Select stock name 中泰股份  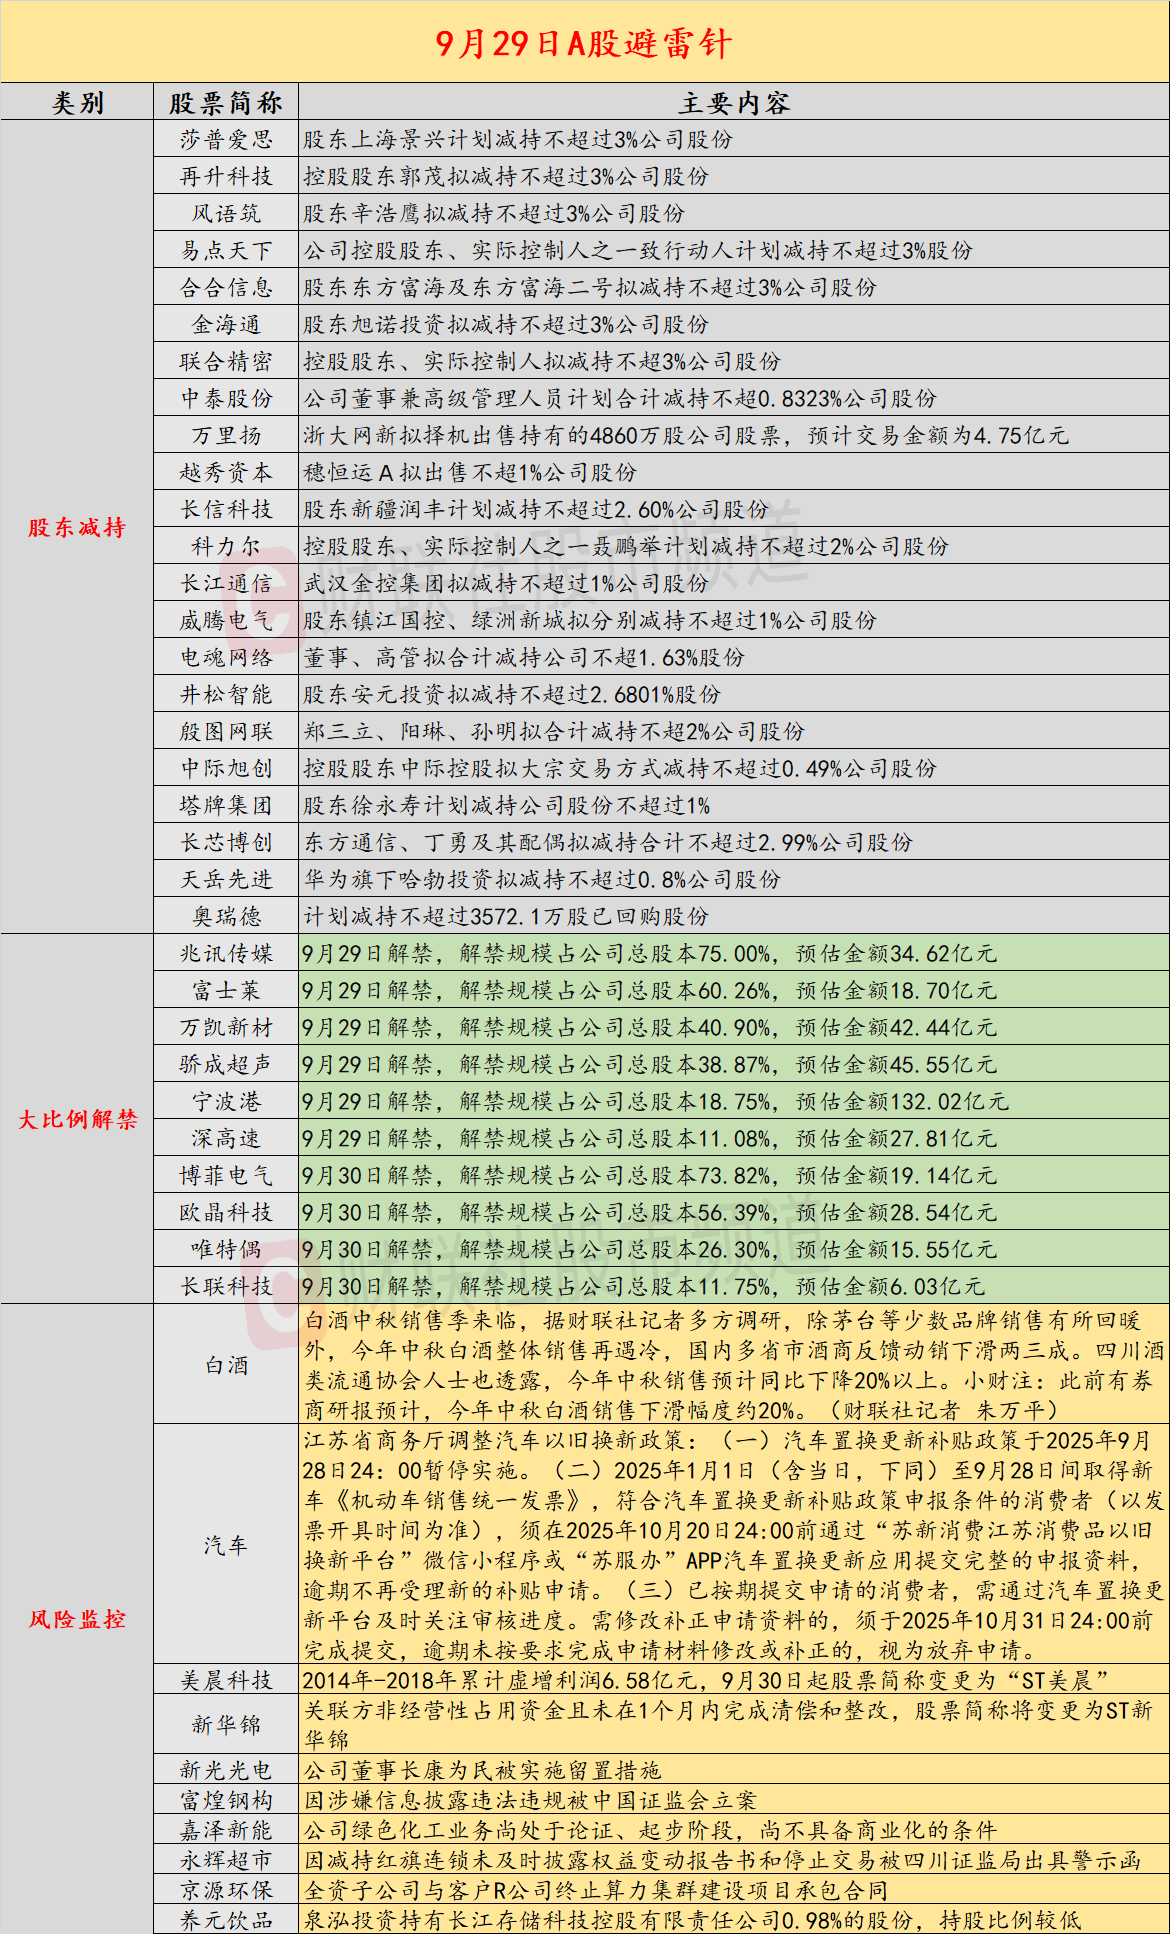coord(226,398)
